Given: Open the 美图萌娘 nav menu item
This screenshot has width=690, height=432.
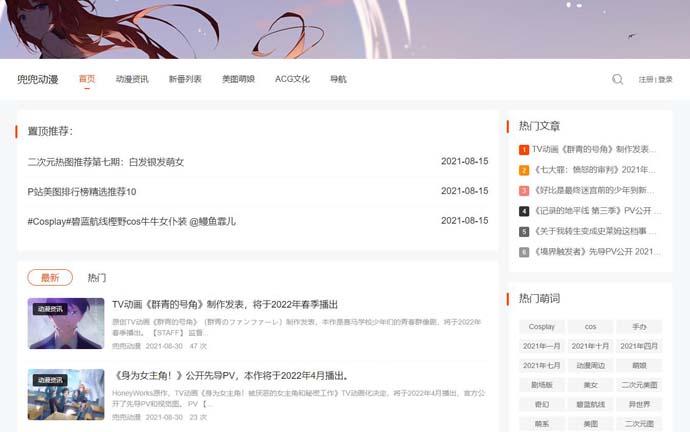Looking at the screenshot, I should 239,79.
